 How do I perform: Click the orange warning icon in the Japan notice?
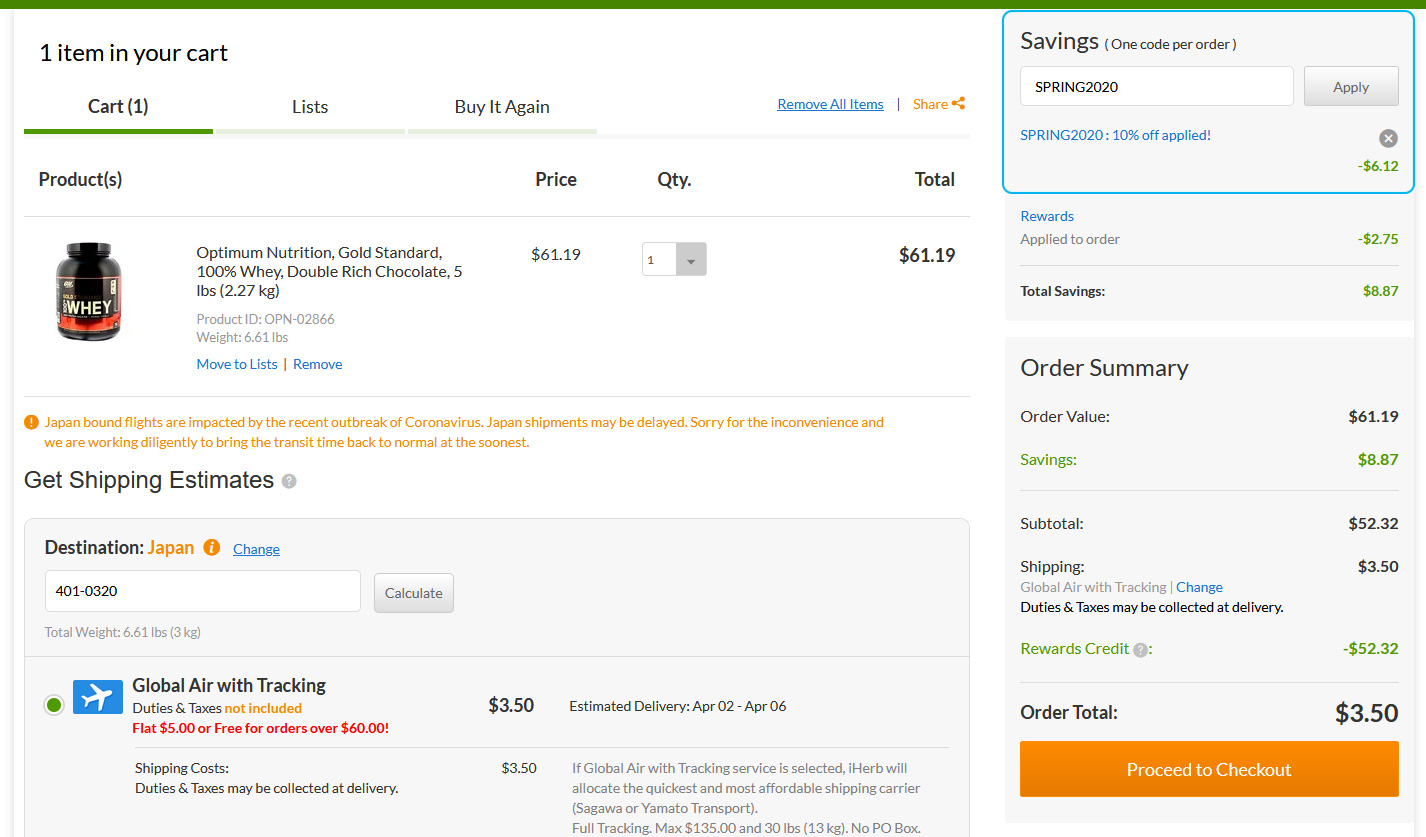pos(32,423)
